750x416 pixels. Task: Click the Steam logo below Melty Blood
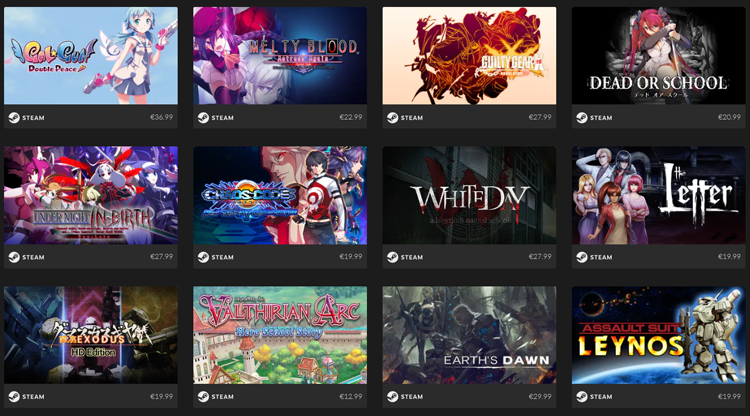click(203, 118)
